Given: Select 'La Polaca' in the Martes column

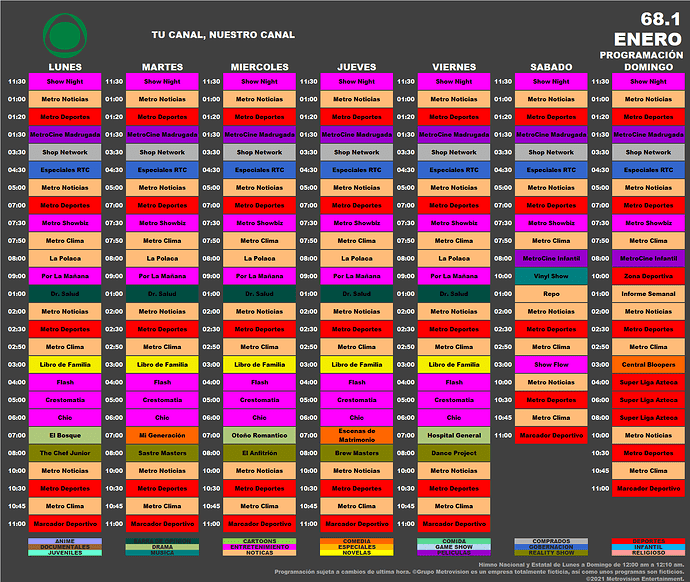Looking at the screenshot, I should coord(162,259).
